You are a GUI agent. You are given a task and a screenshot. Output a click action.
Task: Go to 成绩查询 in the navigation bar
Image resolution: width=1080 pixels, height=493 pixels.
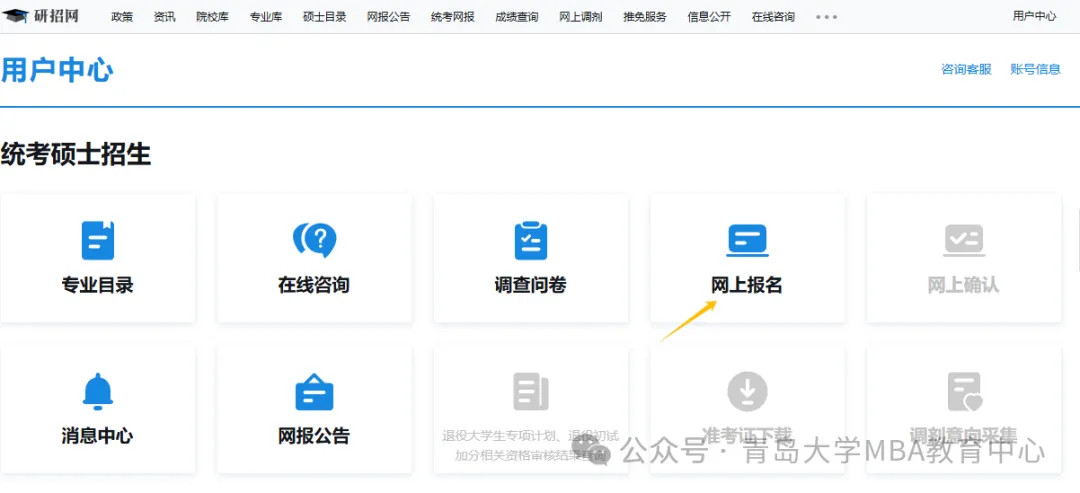coord(516,17)
